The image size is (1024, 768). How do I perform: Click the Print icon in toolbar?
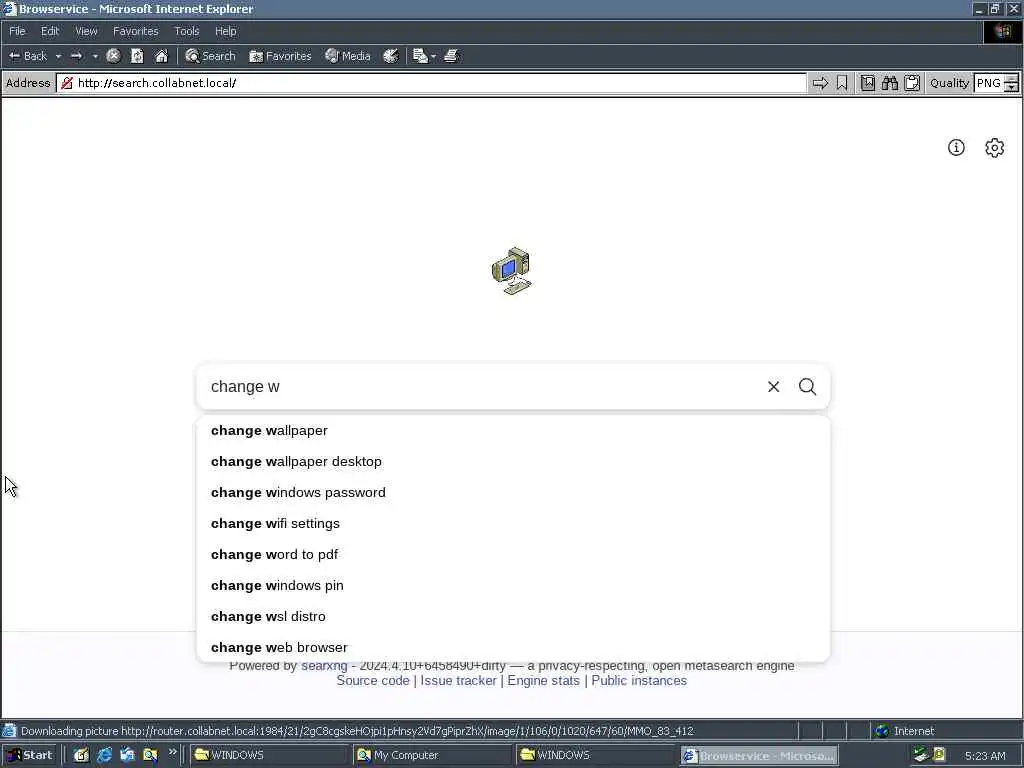451,56
